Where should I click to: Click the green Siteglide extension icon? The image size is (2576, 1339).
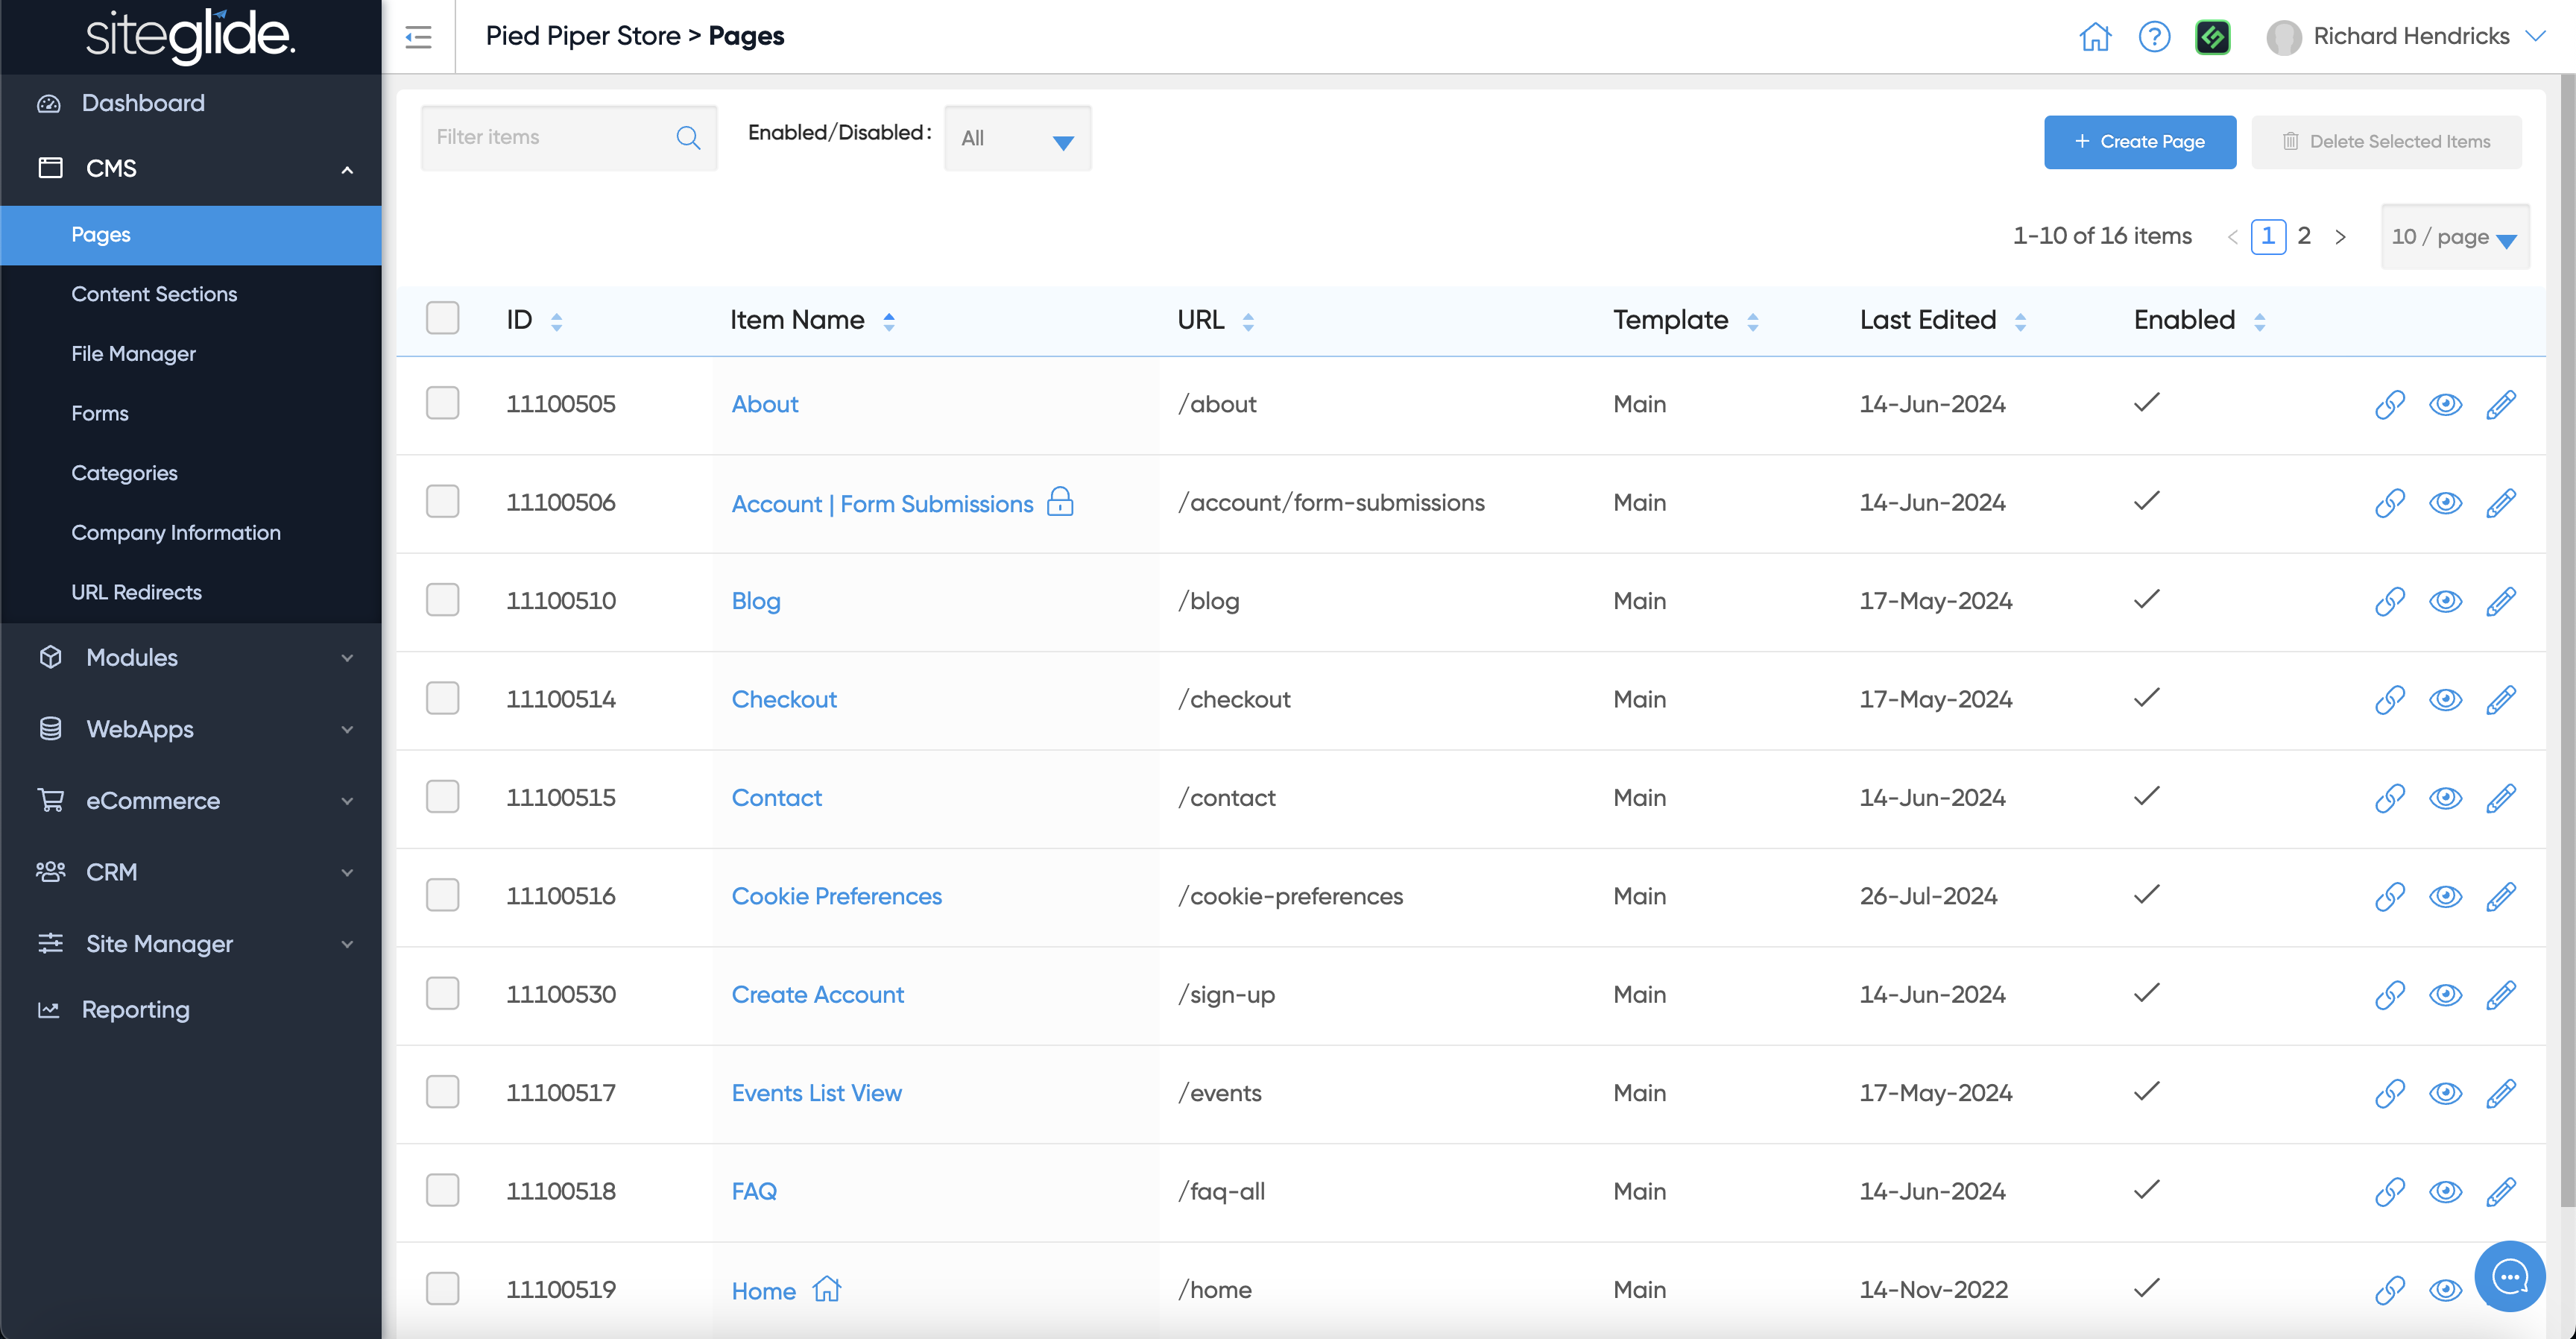[x=2212, y=37]
